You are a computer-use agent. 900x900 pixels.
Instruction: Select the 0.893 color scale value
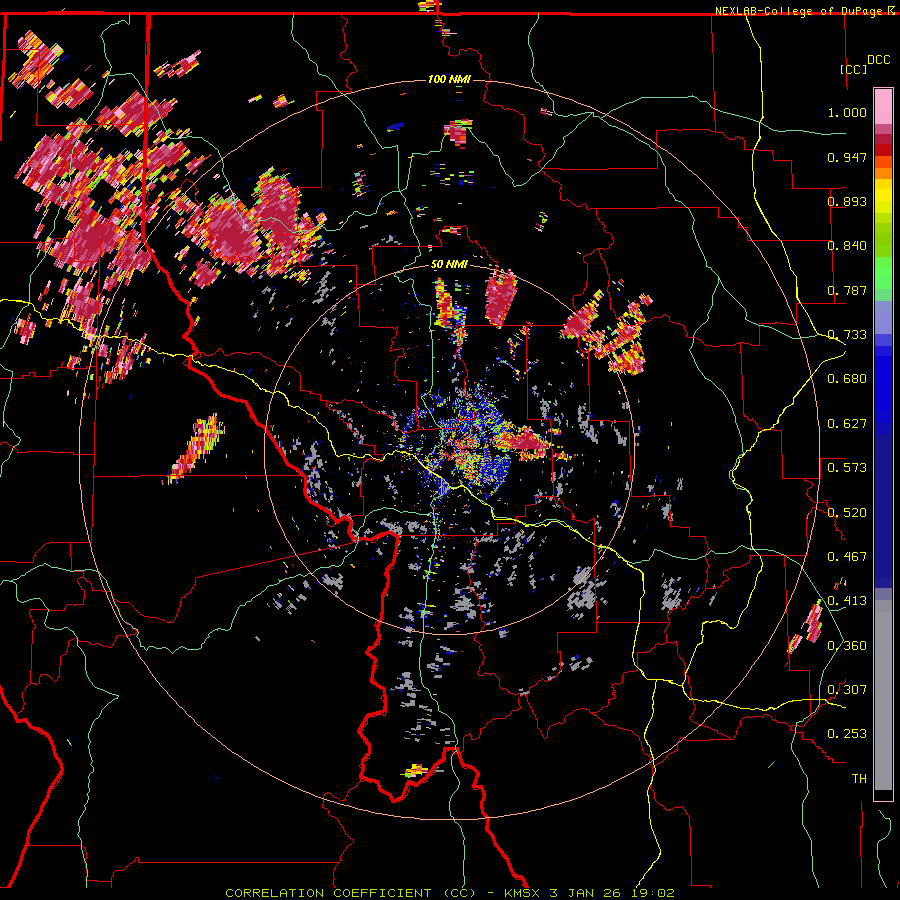coord(847,201)
